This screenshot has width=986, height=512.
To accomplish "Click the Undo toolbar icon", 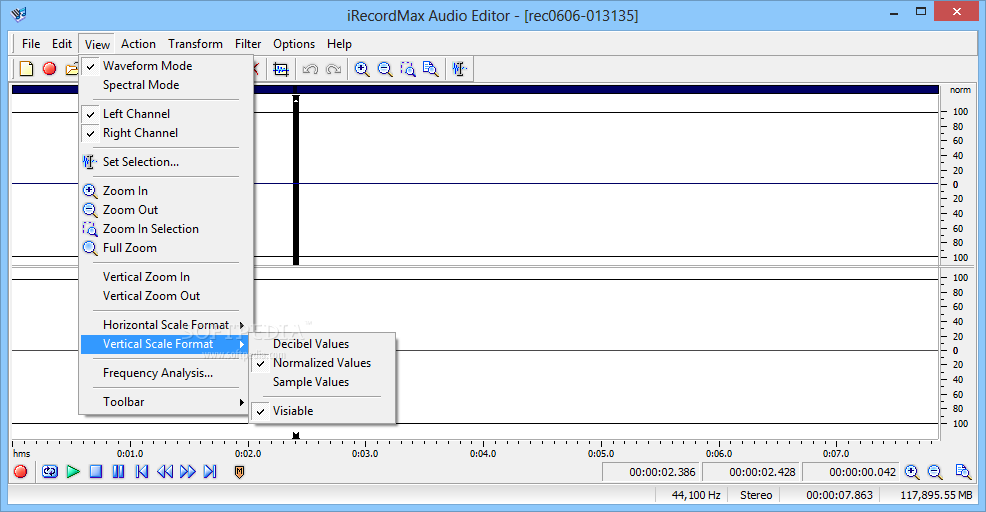I will [310, 69].
